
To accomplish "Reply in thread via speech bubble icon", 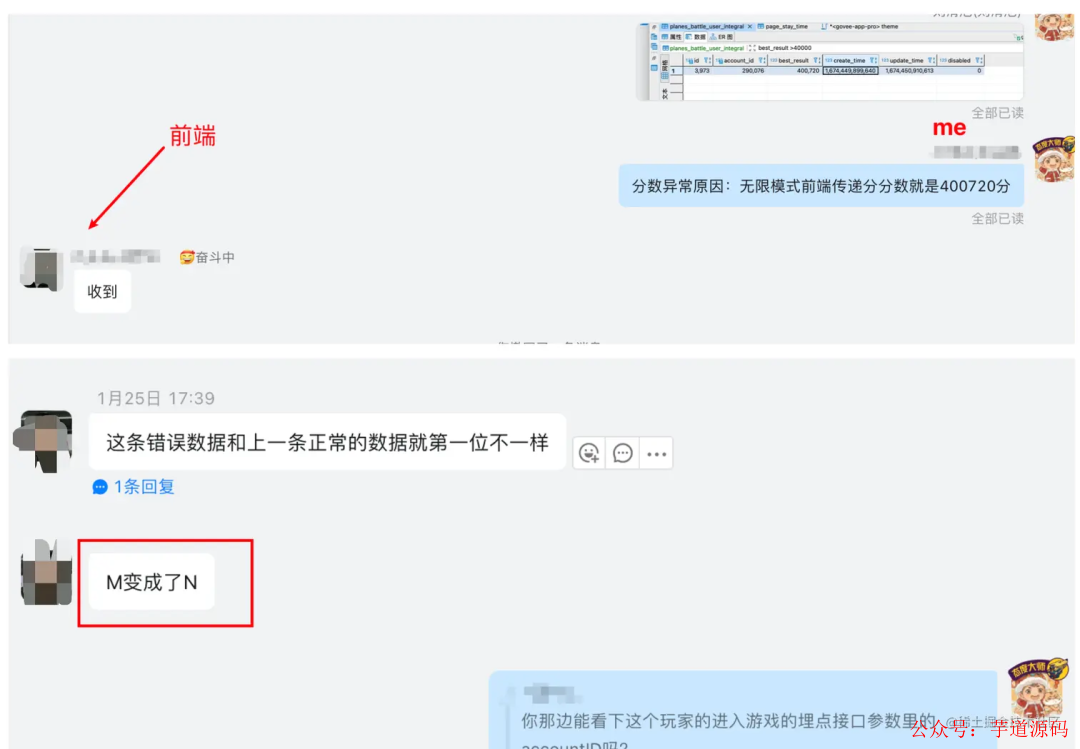I will [x=623, y=453].
